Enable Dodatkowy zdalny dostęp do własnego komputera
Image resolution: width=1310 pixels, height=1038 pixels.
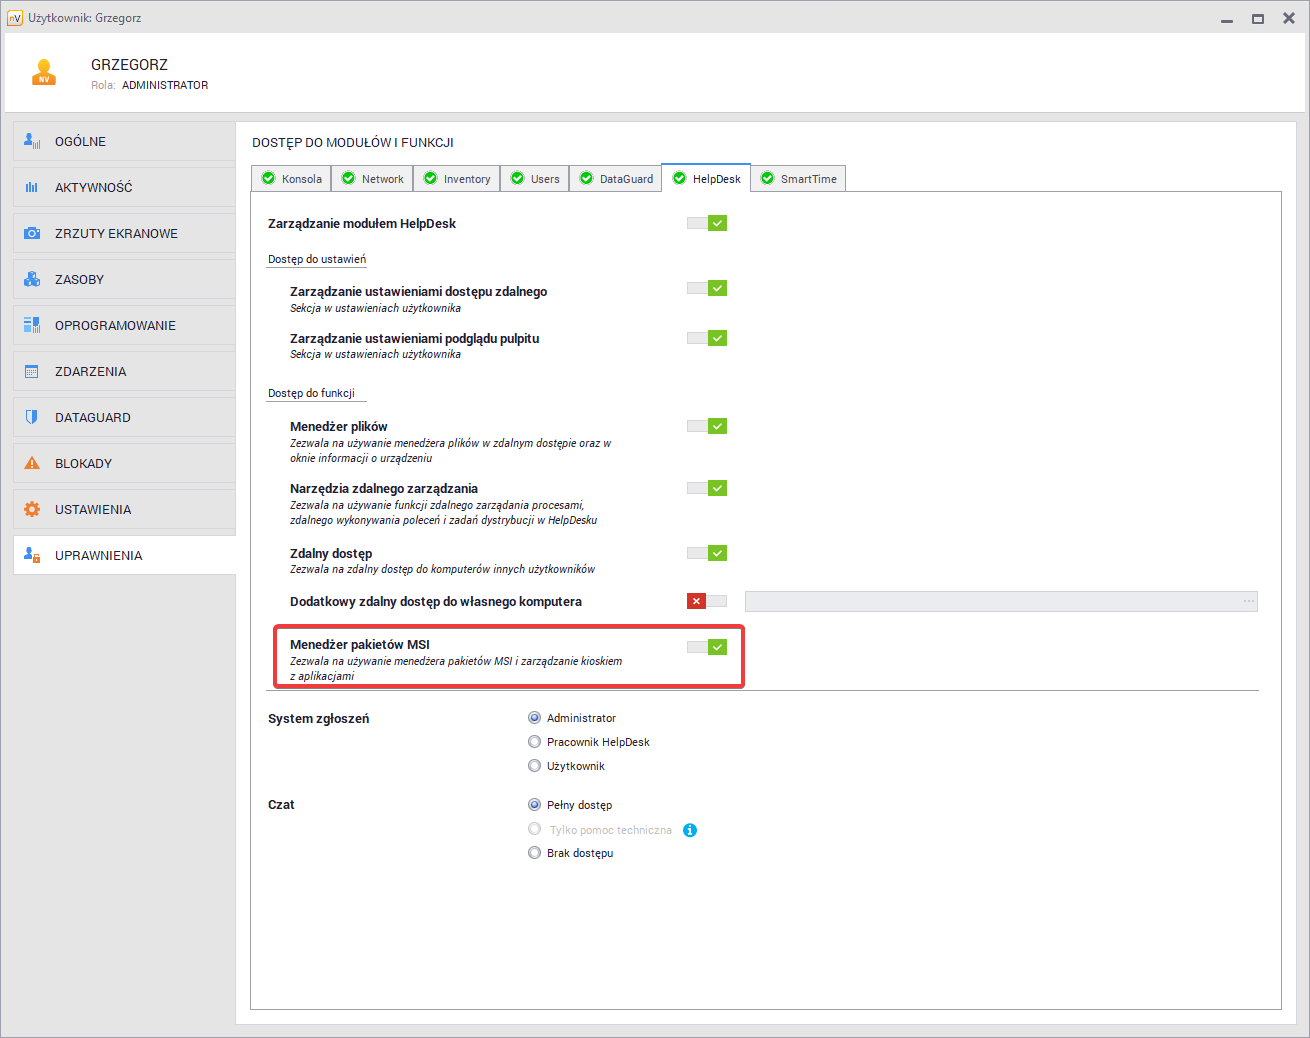point(707,601)
